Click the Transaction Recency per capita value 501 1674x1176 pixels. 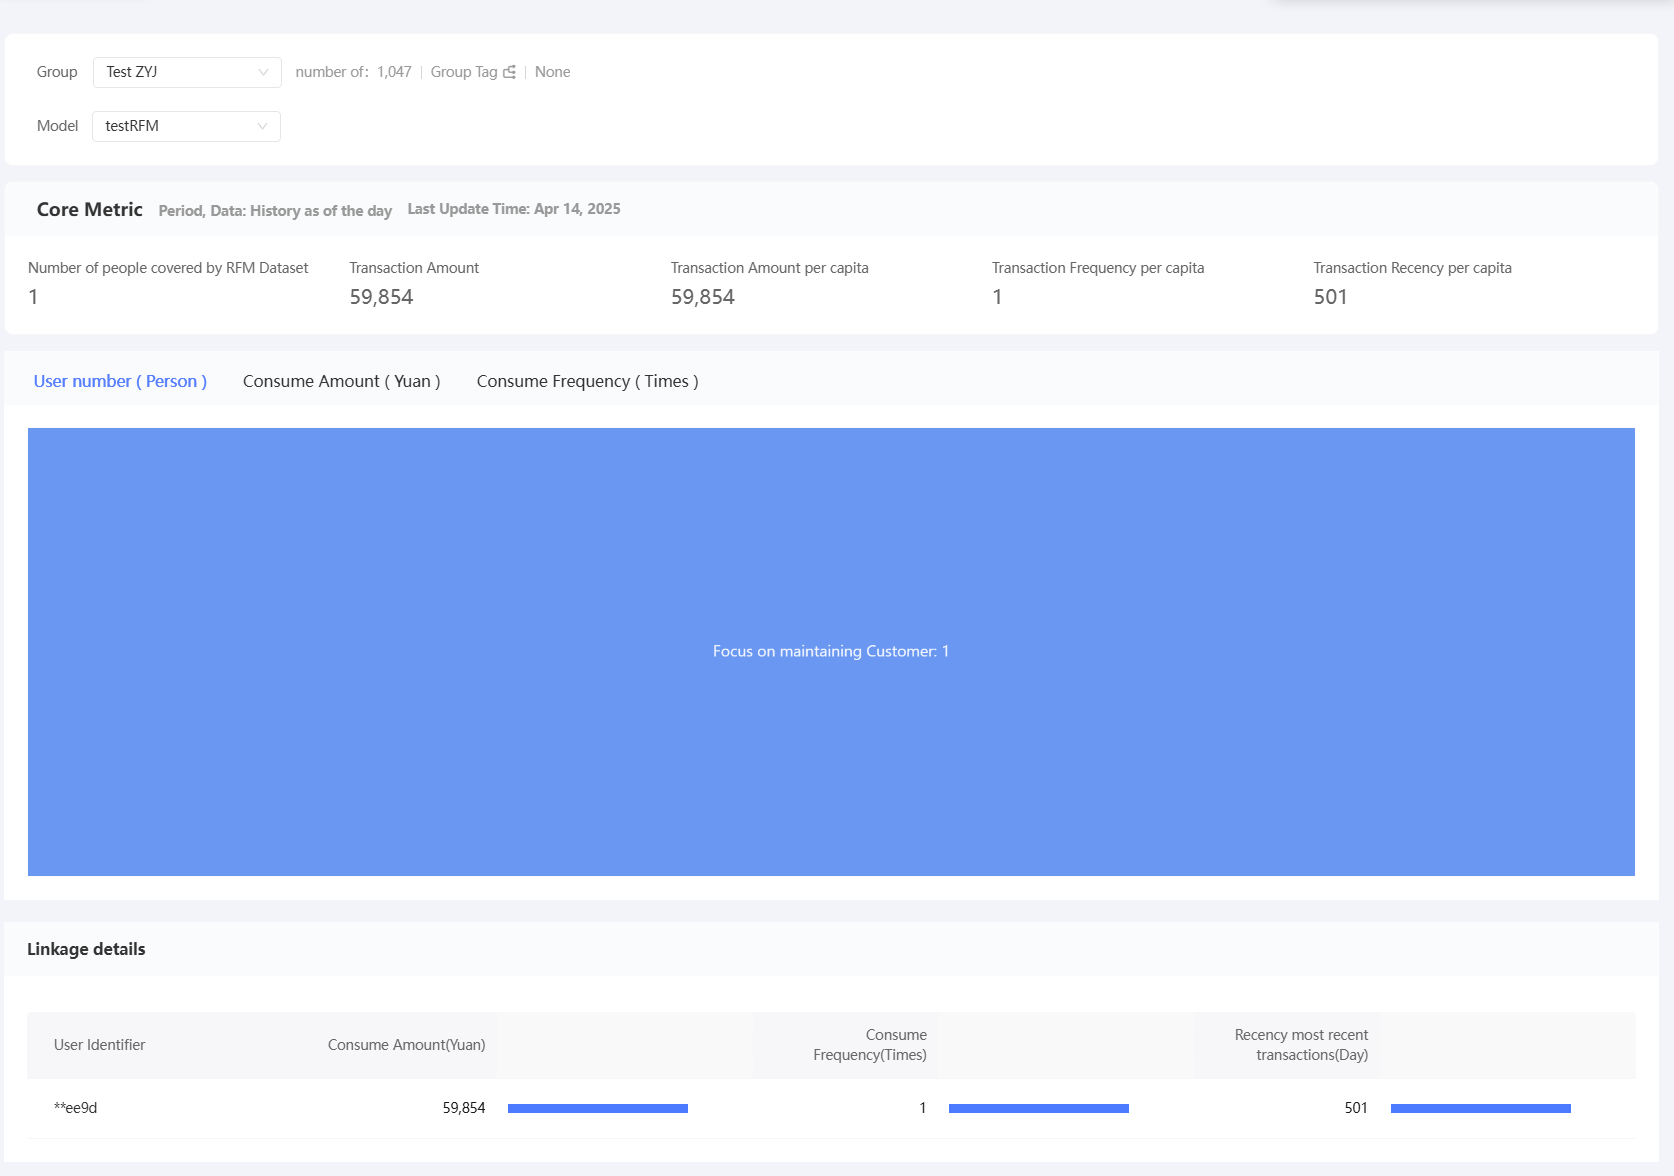[x=1330, y=297]
